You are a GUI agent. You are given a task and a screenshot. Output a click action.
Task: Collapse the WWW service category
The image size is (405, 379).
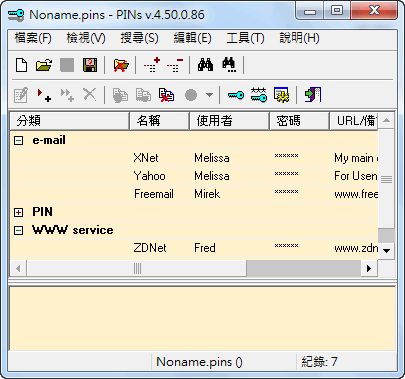pyautogui.click(x=19, y=230)
